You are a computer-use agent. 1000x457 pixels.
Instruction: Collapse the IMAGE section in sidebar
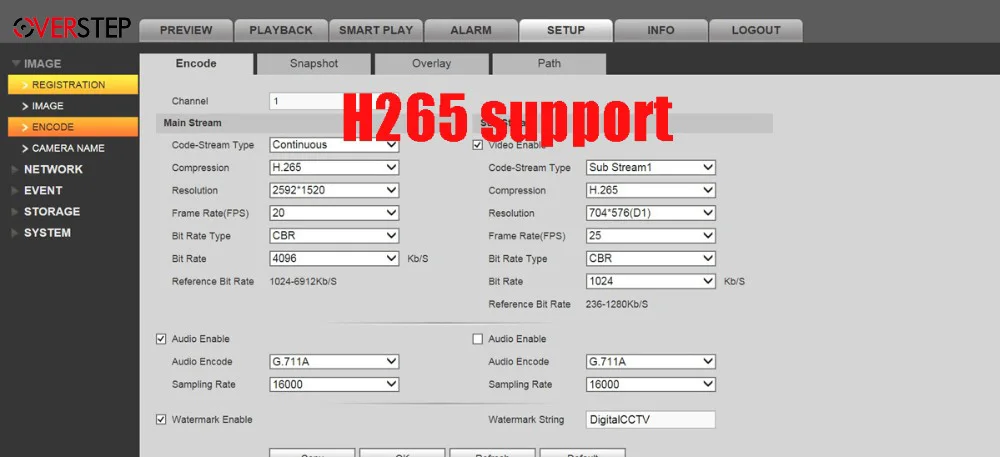37,64
